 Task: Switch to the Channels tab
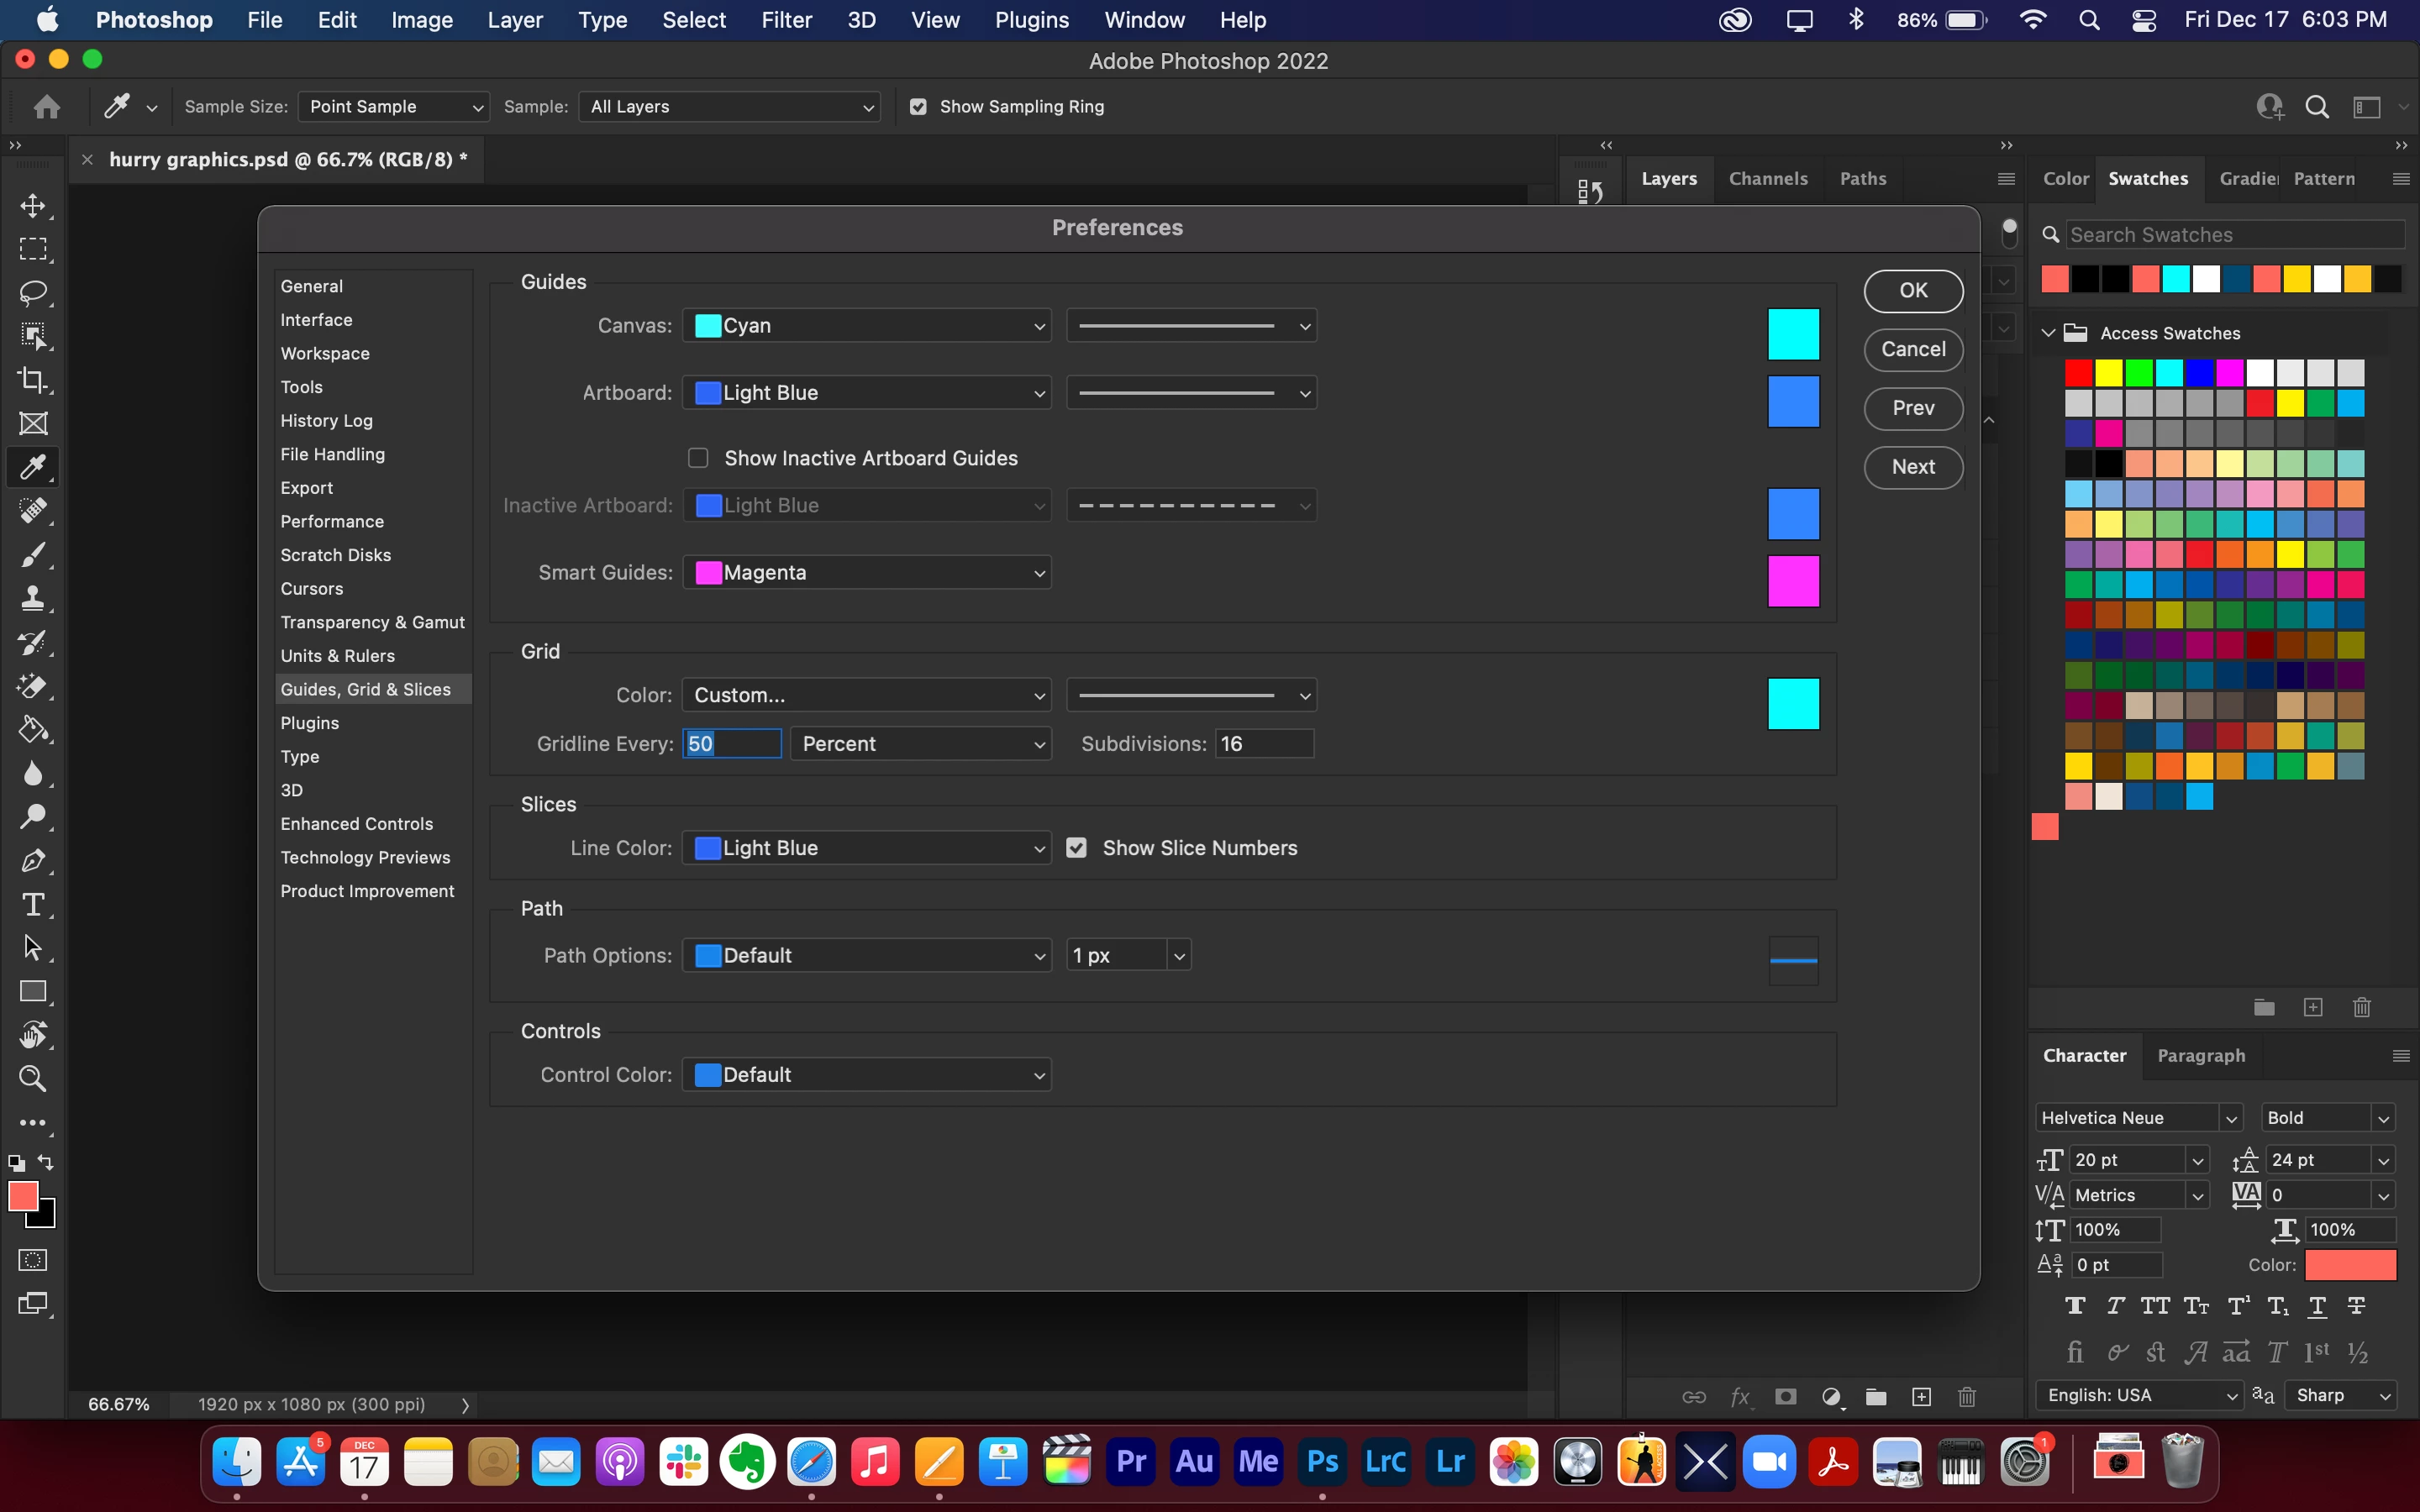1767,179
